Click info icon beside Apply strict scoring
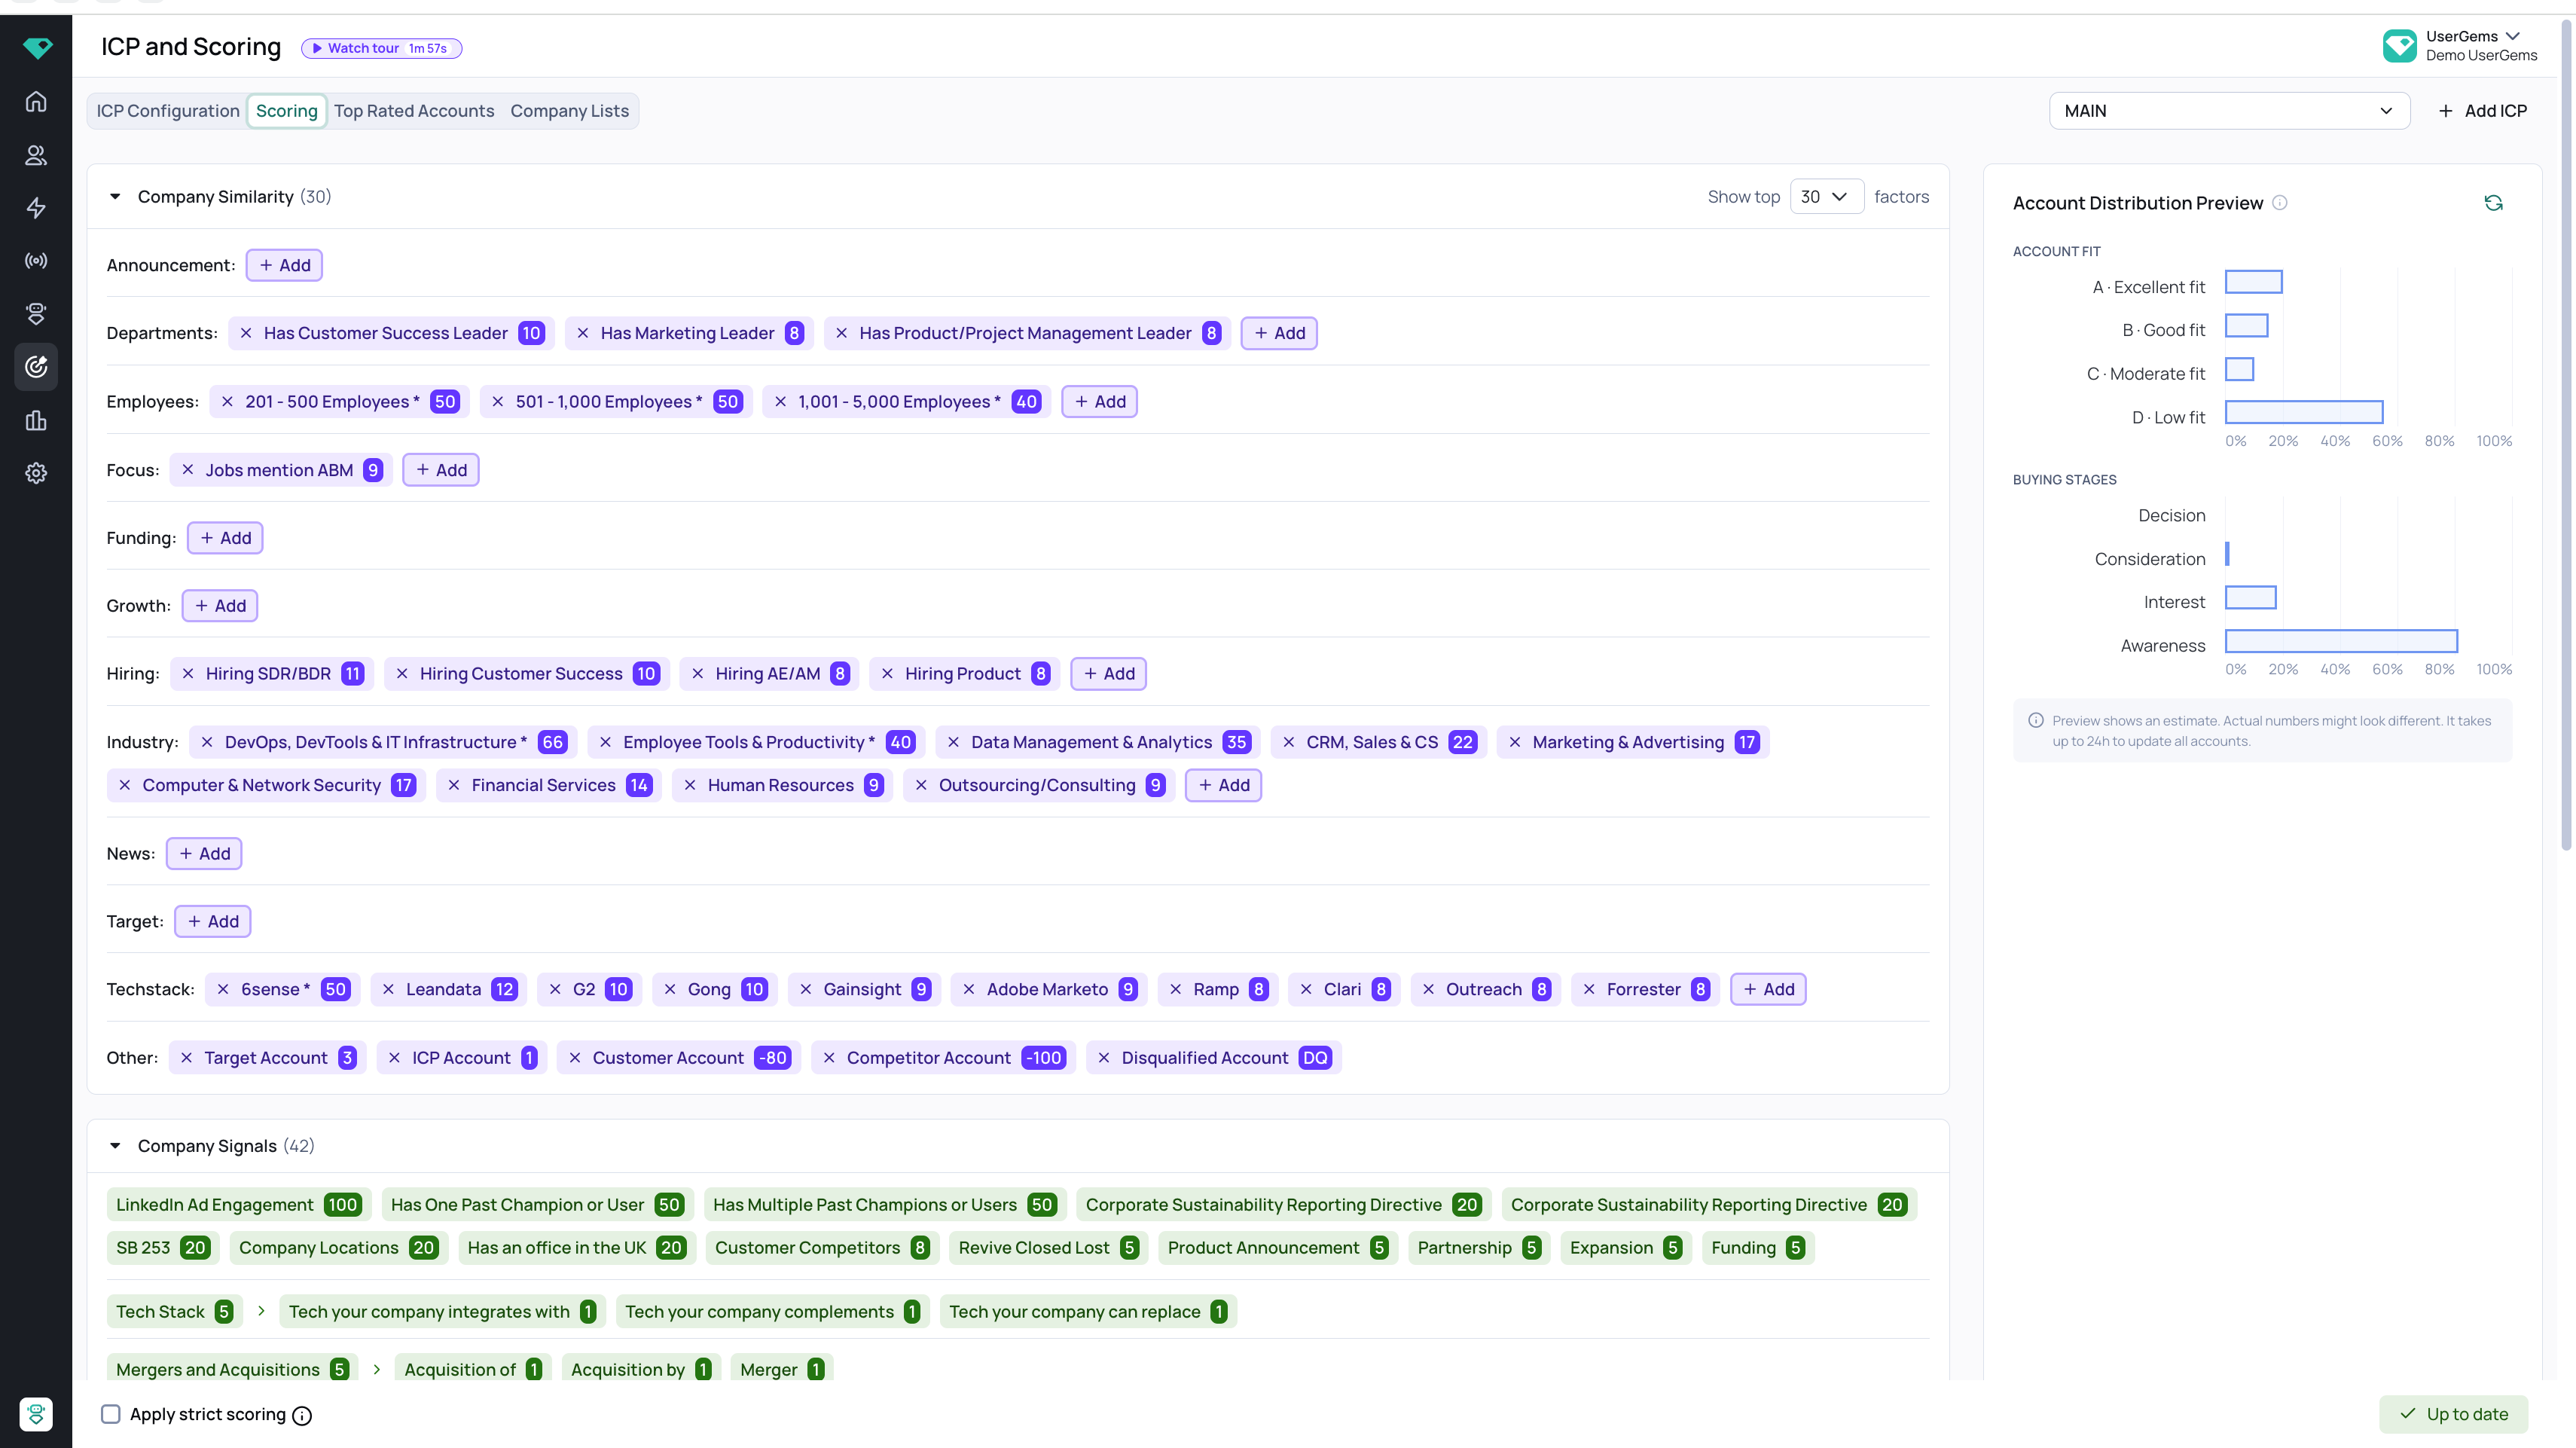The image size is (2576, 1448). point(302,1415)
